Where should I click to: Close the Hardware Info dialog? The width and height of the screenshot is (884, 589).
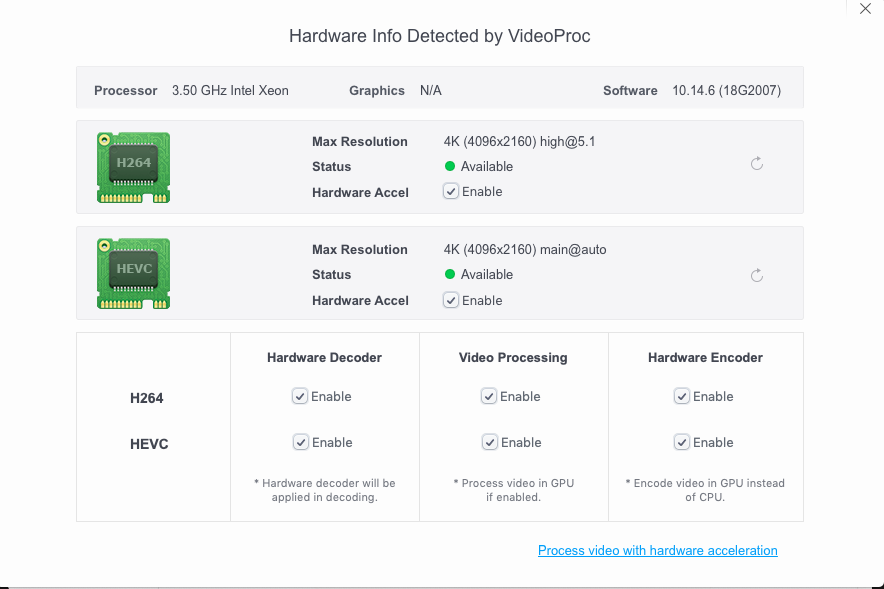(x=865, y=9)
